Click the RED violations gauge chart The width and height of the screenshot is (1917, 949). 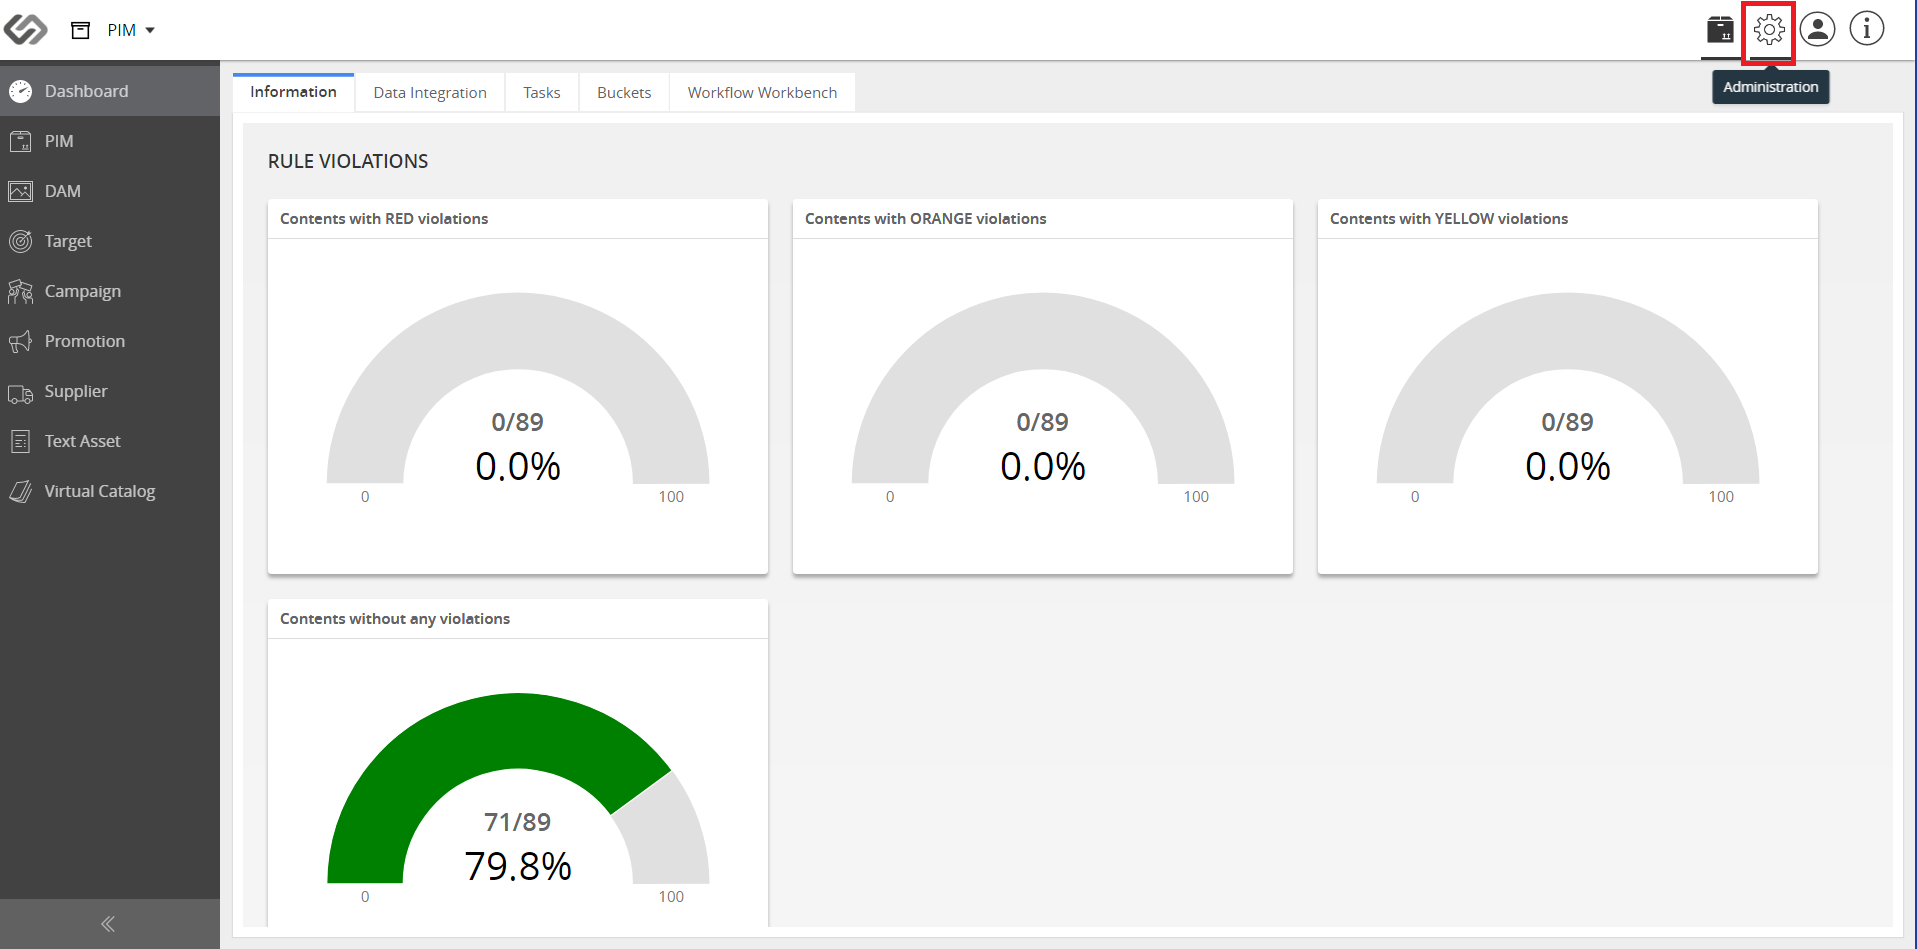tap(518, 389)
